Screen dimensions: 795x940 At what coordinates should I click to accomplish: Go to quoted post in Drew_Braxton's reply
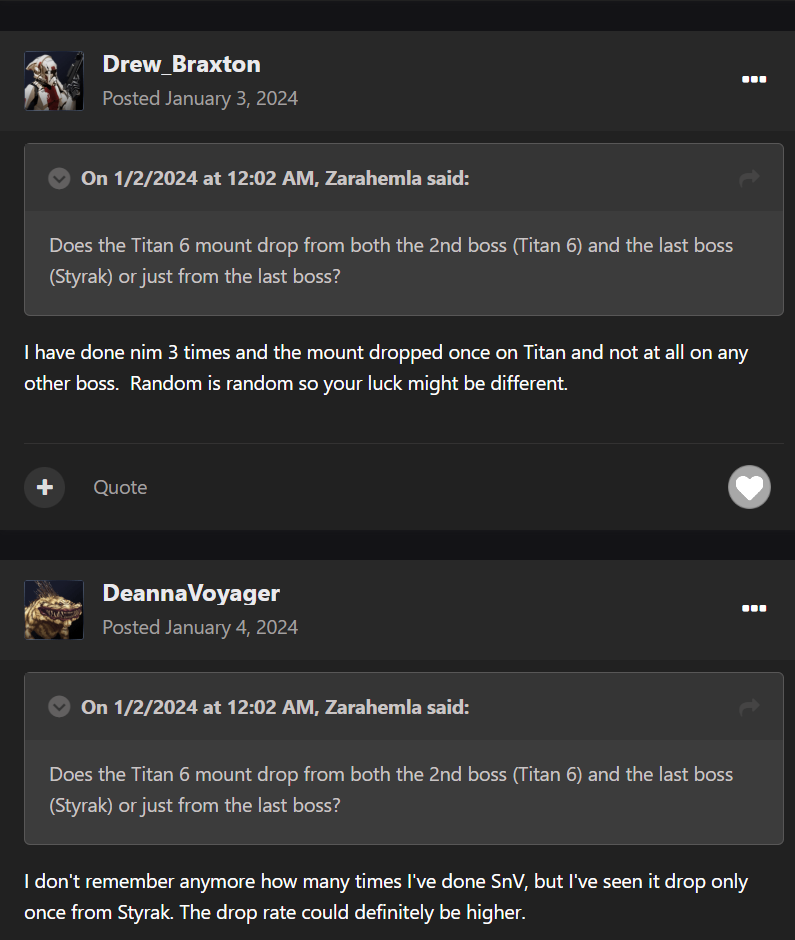point(748,179)
